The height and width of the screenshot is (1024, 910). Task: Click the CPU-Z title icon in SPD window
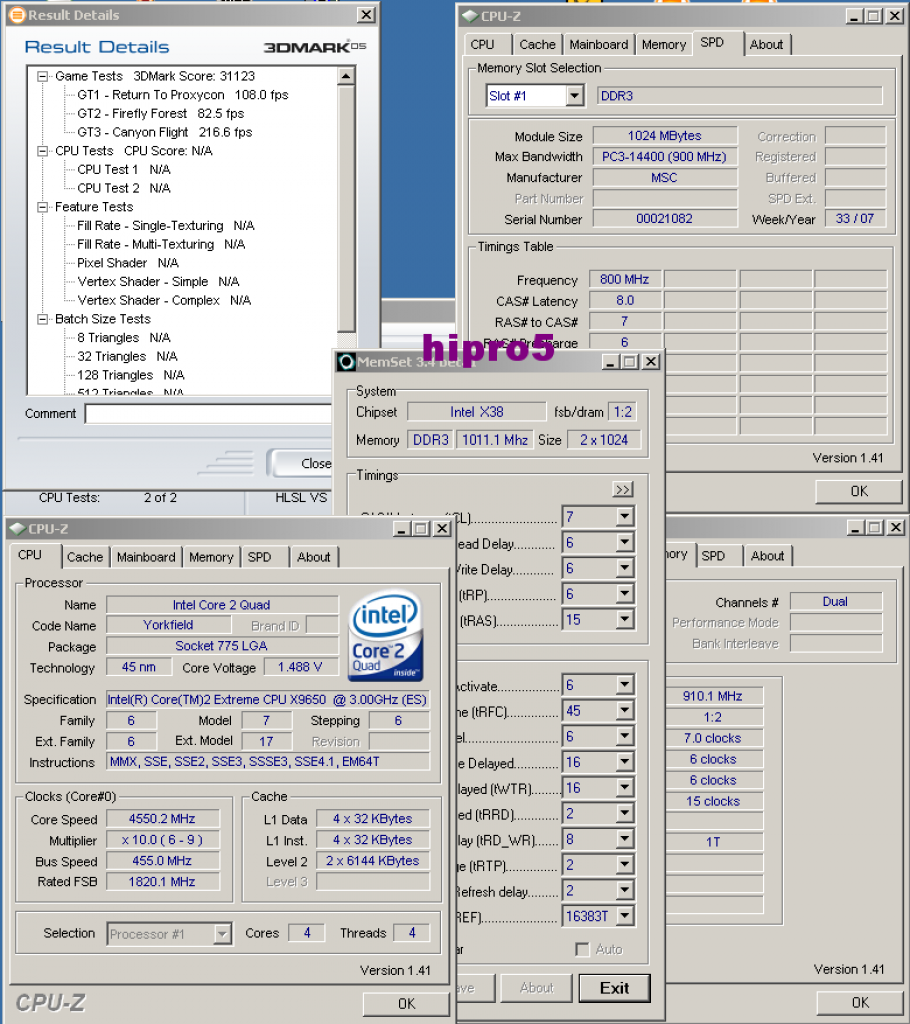[x=470, y=16]
